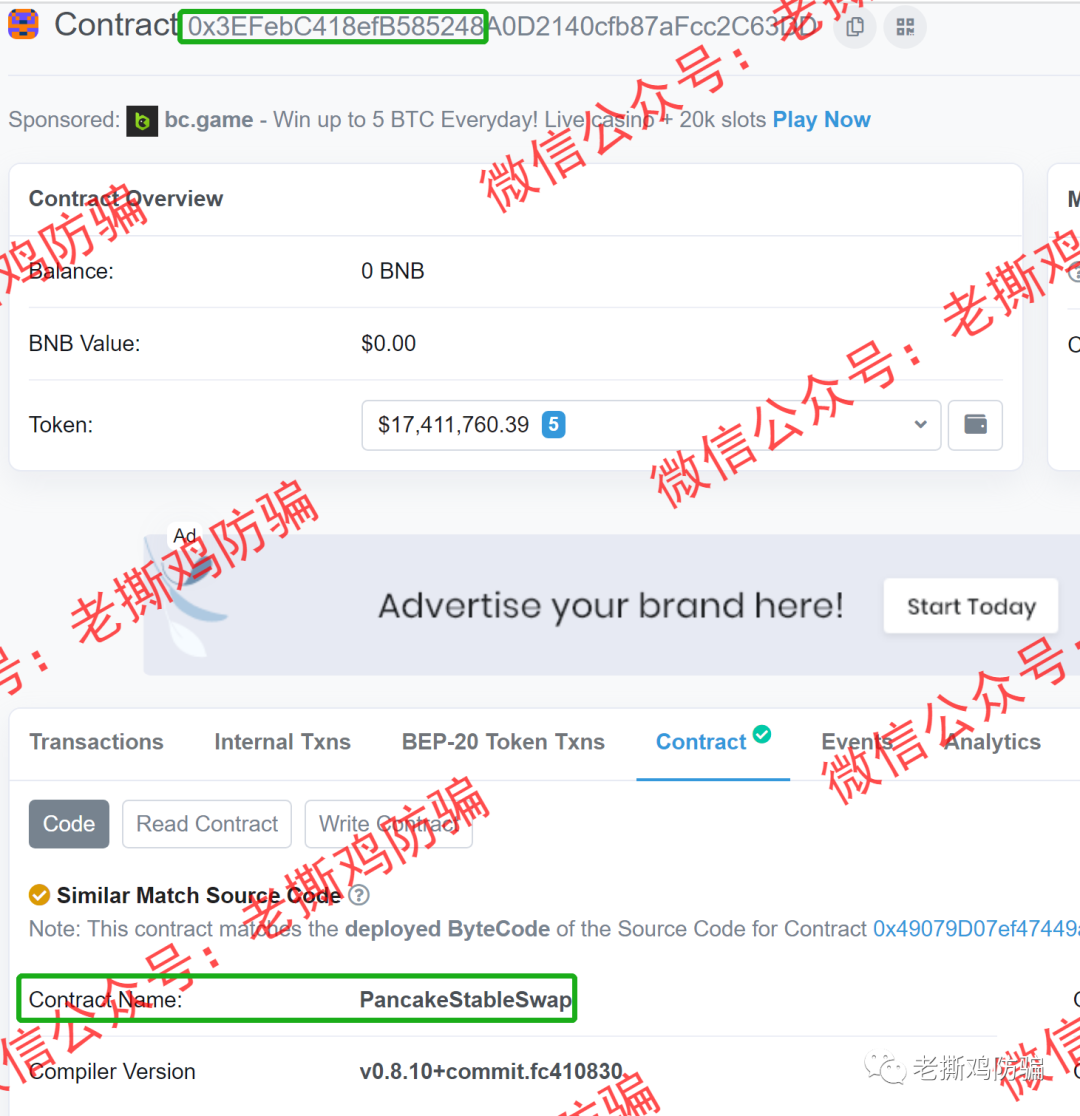Open the bc.game sponsor logo
The width and height of the screenshot is (1080, 1116).
[142, 121]
